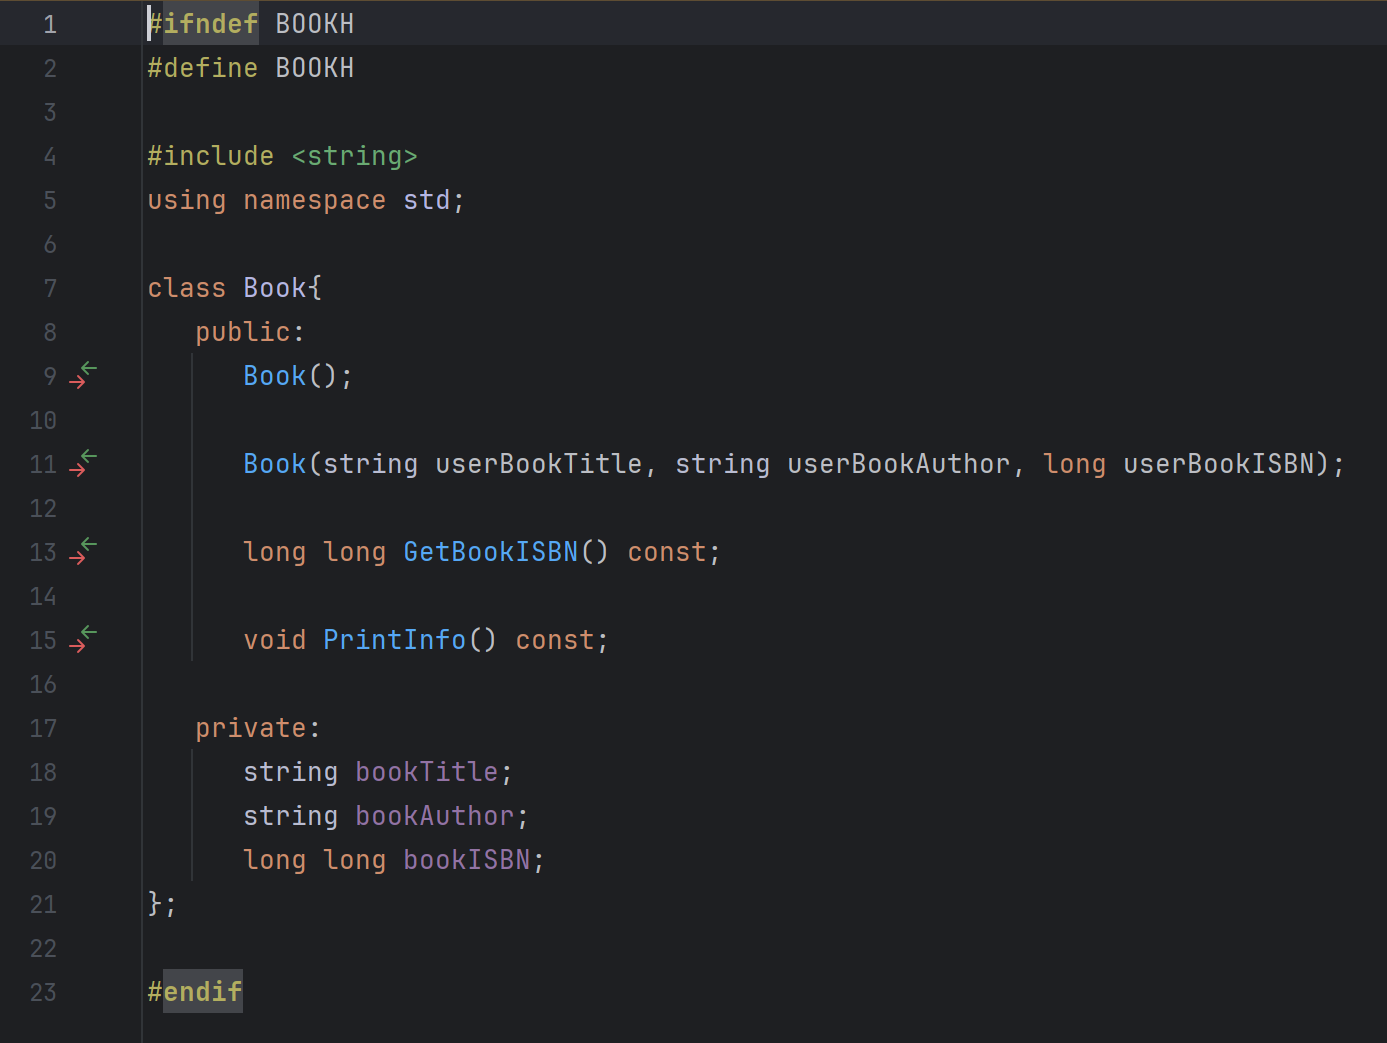Select line number 20 in the gutter
The image size is (1387, 1043).
click(43, 860)
